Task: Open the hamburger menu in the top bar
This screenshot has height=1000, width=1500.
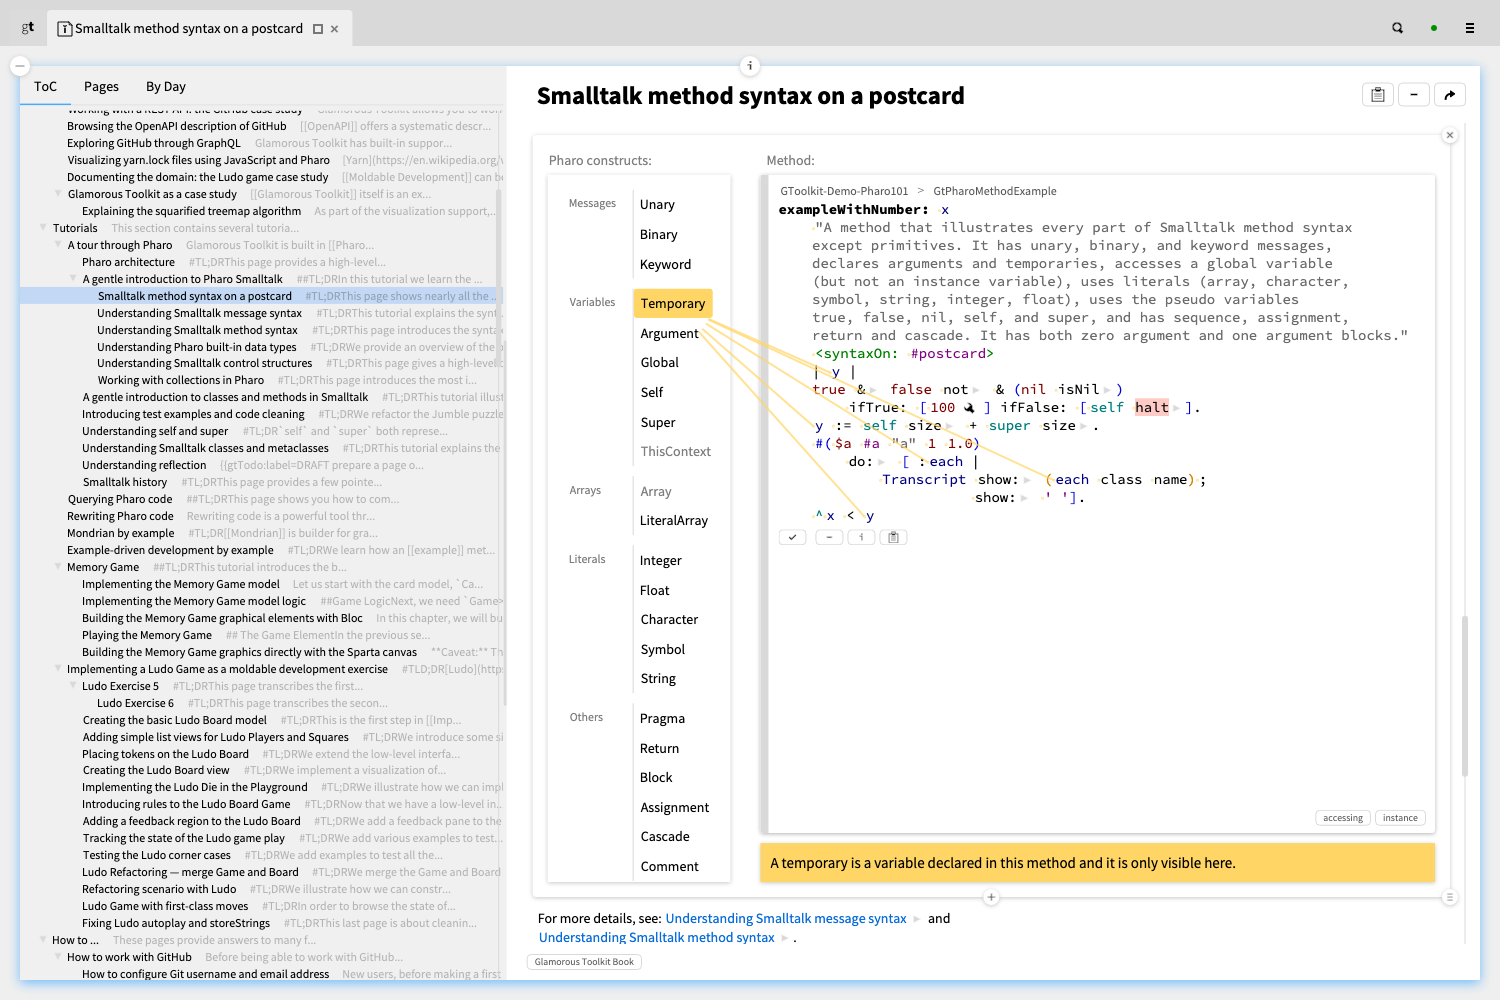Action: coord(1469,28)
